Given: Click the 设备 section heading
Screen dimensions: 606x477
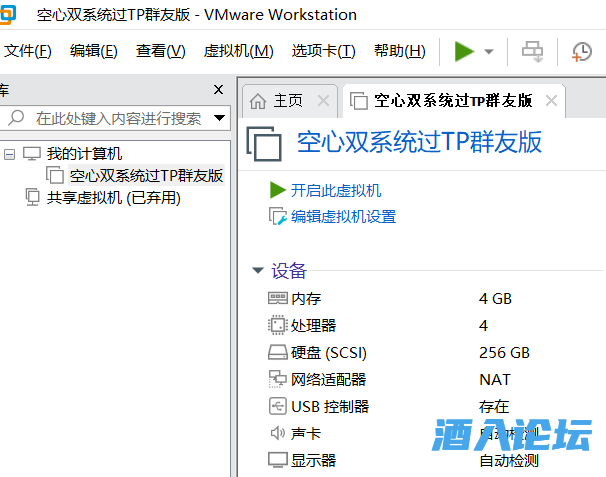Looking at the screenshot, I should click(x=289, y=270).
